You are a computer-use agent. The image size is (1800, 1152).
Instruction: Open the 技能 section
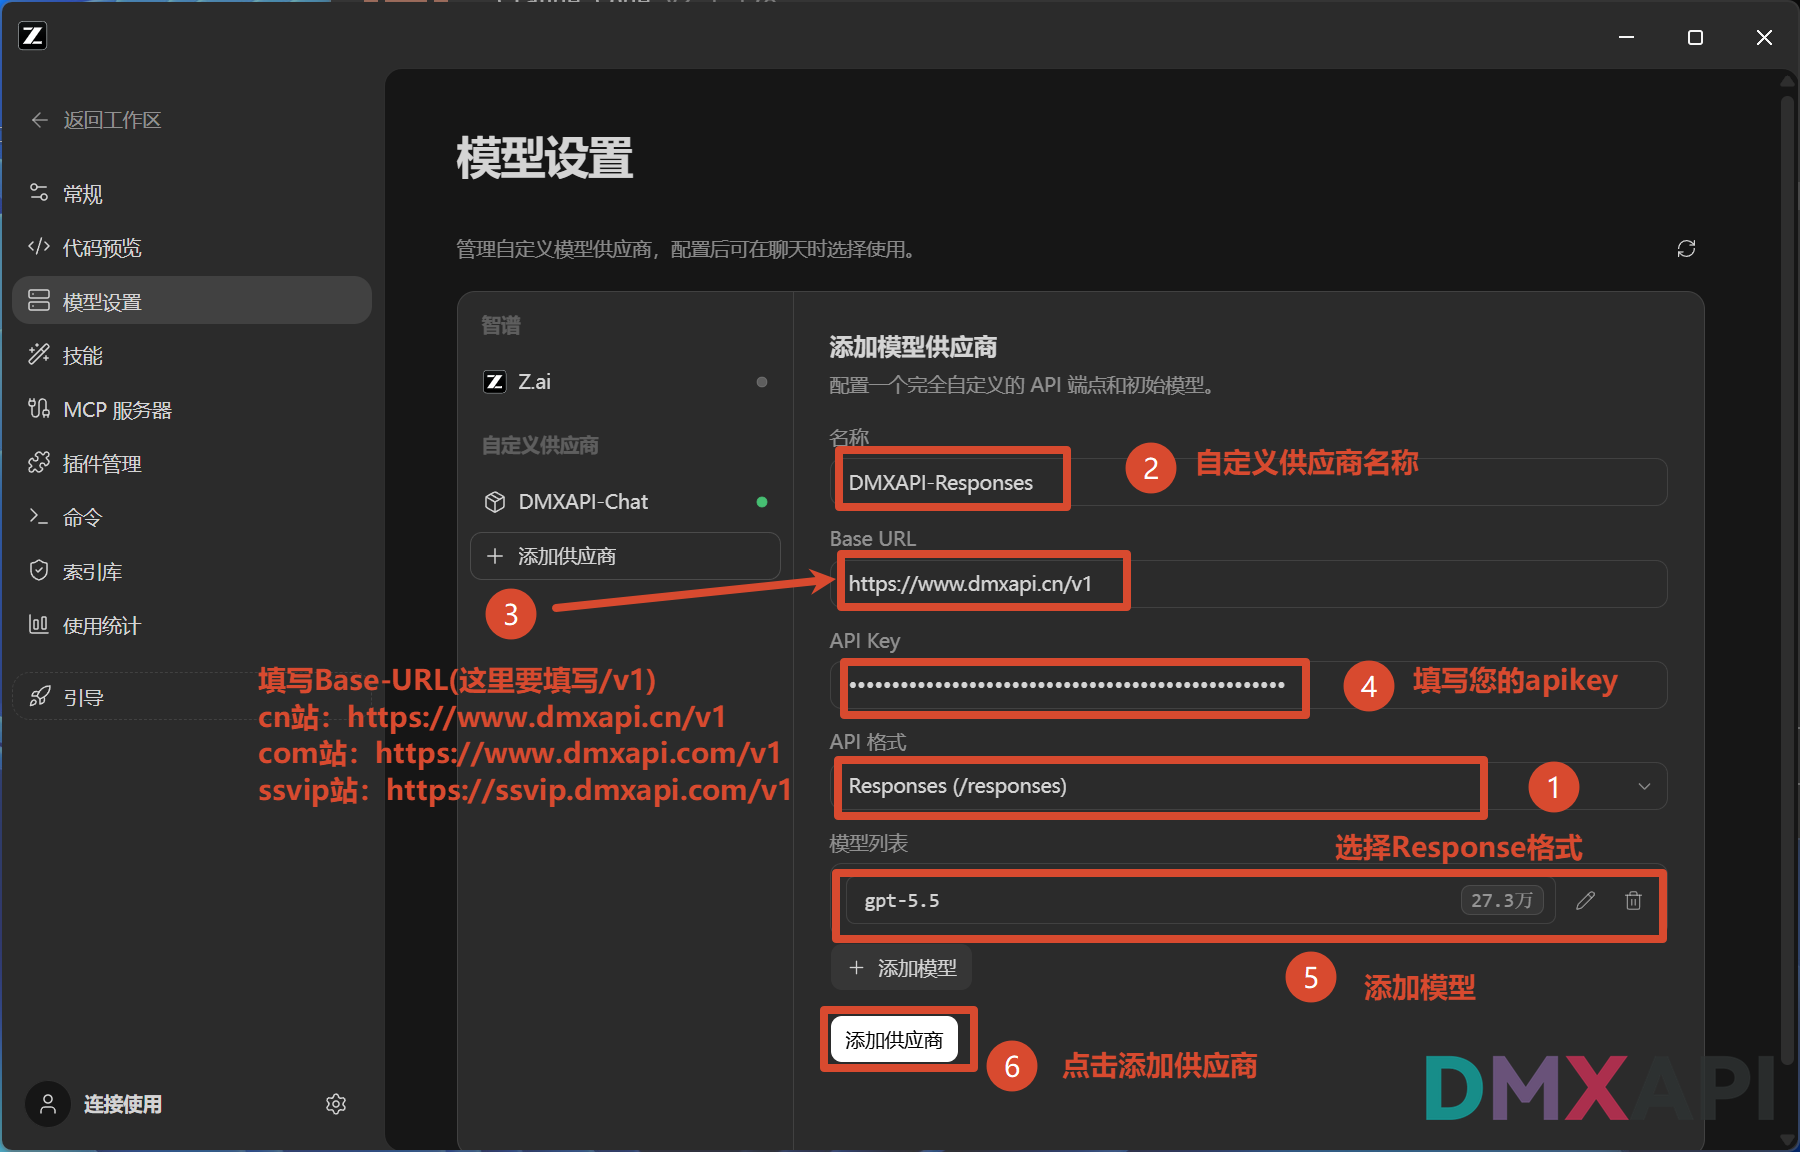coord(192,355)
